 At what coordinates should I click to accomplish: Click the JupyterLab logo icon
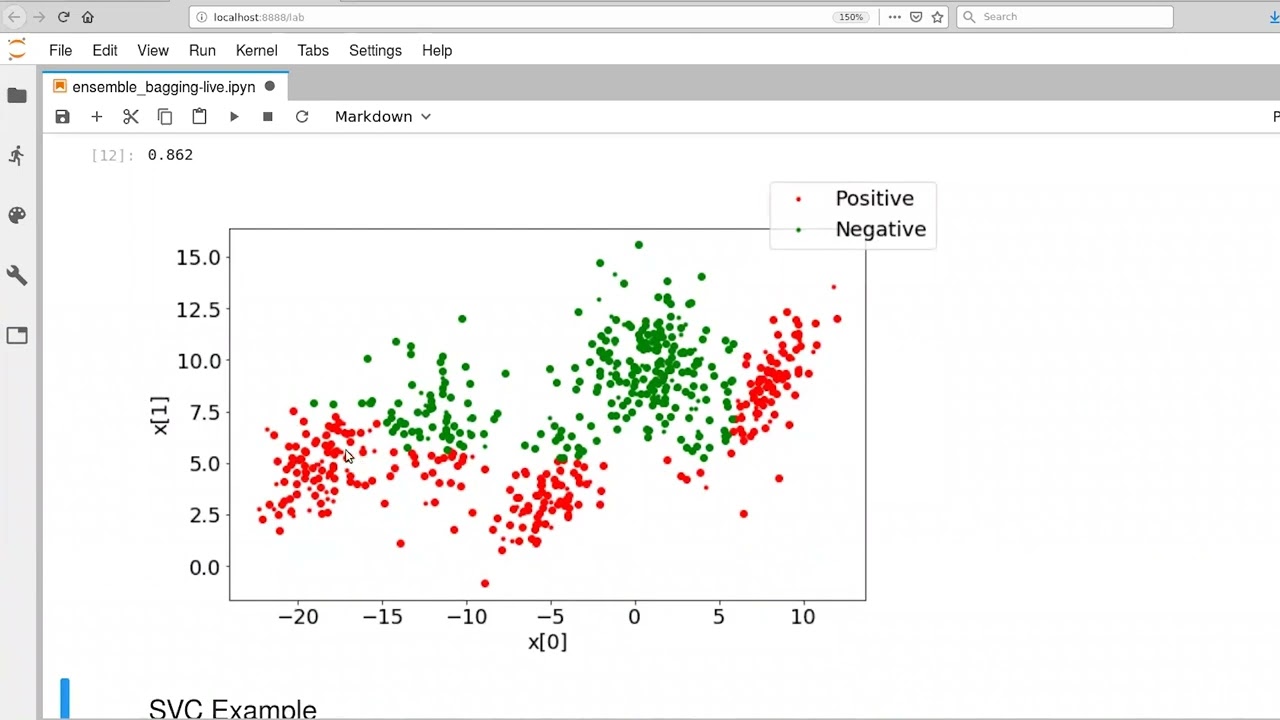[17, 50]
